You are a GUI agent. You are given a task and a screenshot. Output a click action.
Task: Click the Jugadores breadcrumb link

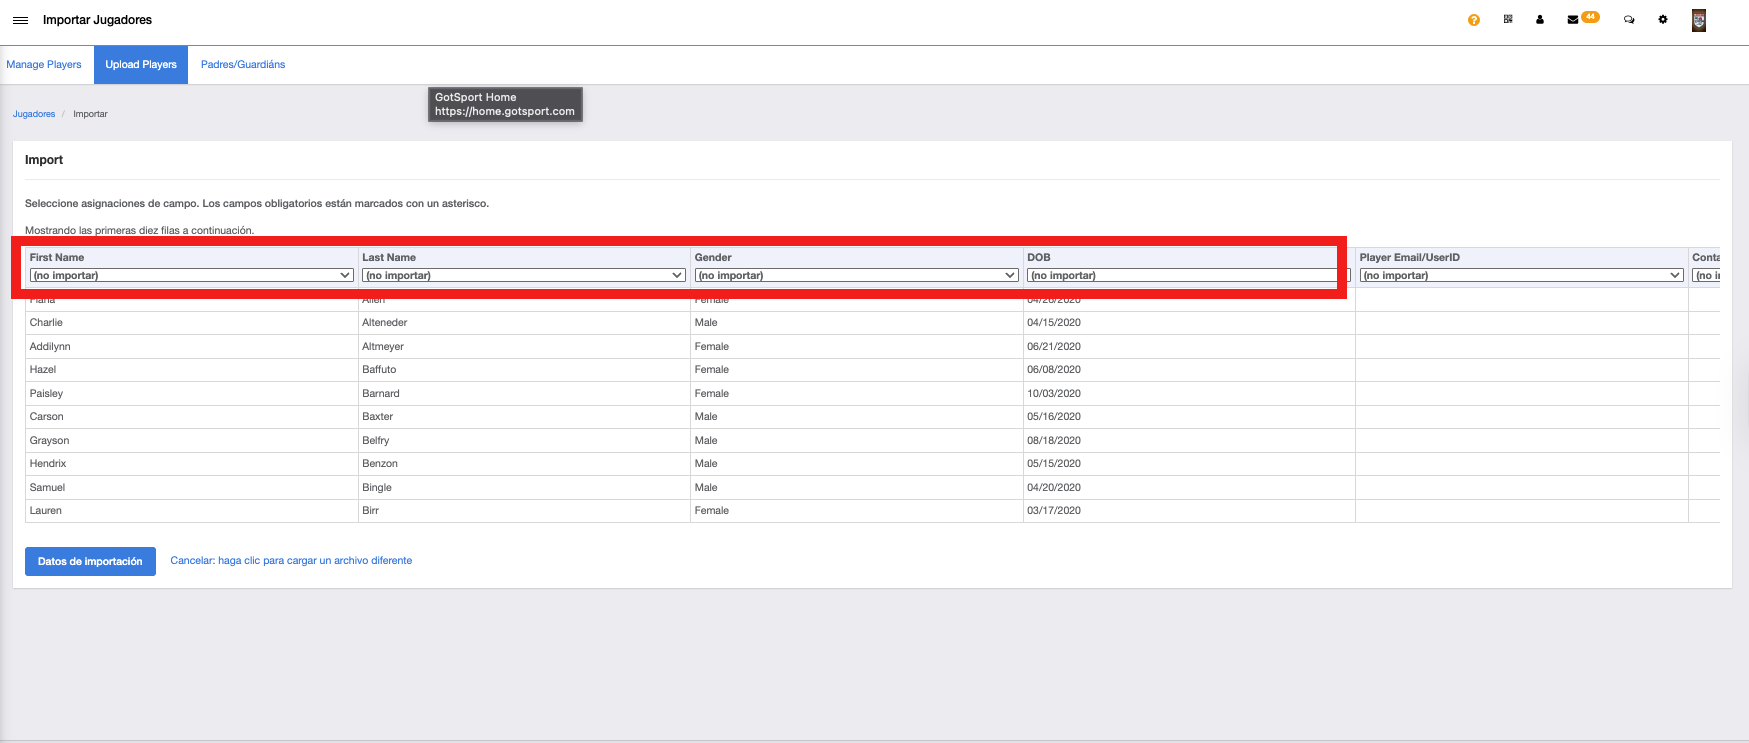pyautogui.click(x=34, y=114)
